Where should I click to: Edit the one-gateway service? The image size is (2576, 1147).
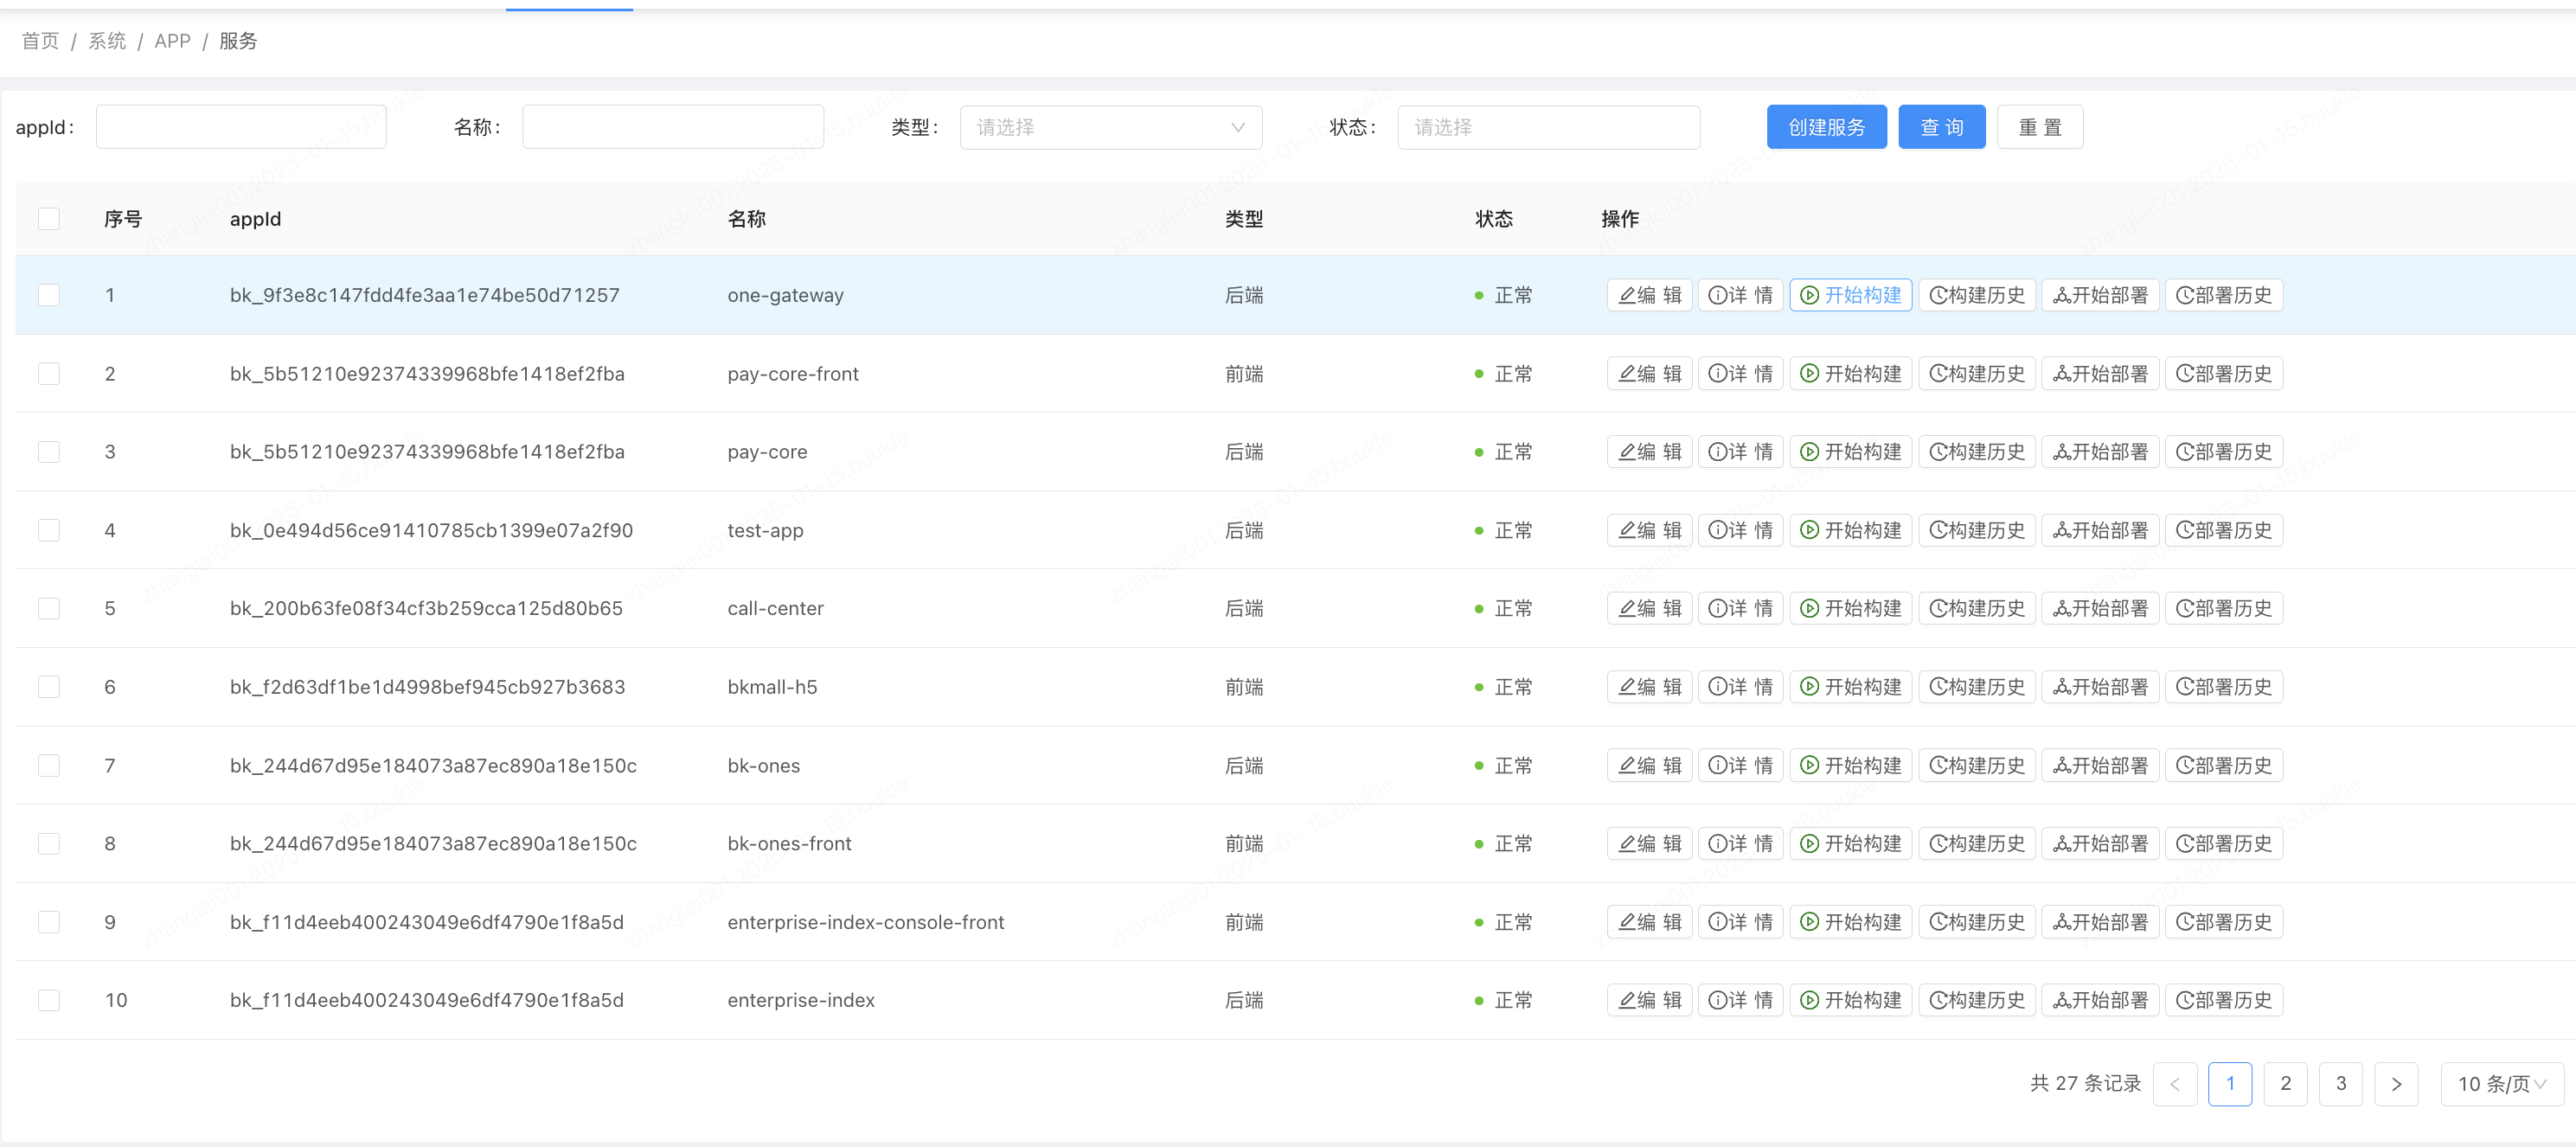pos(1649,295)
